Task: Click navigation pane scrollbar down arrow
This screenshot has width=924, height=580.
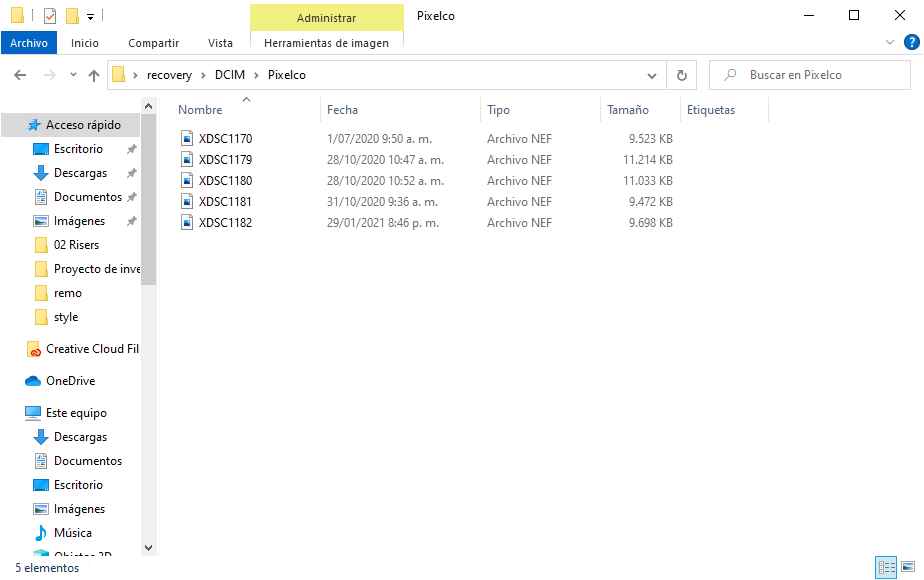Action: (148, 548)
